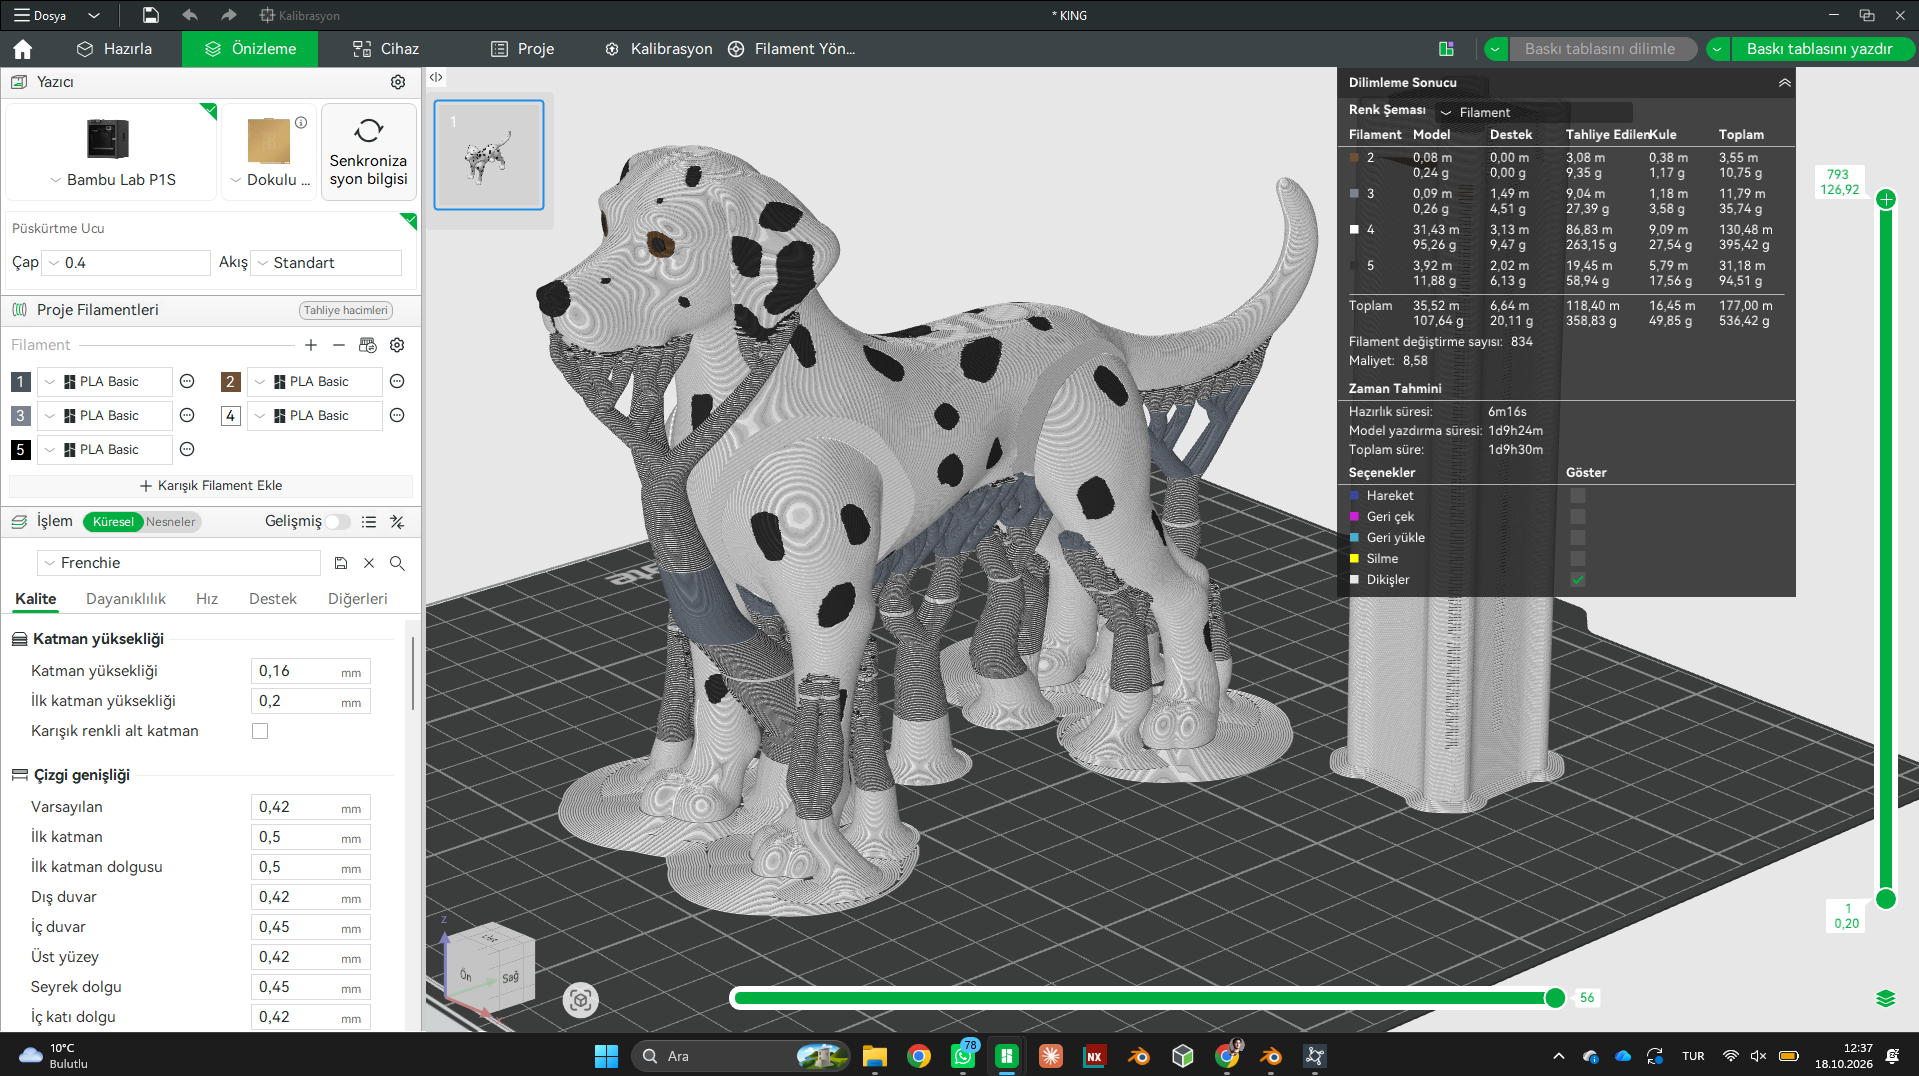Open the nozzle Çap 0.4 dropdown

(x=126, y=263)
